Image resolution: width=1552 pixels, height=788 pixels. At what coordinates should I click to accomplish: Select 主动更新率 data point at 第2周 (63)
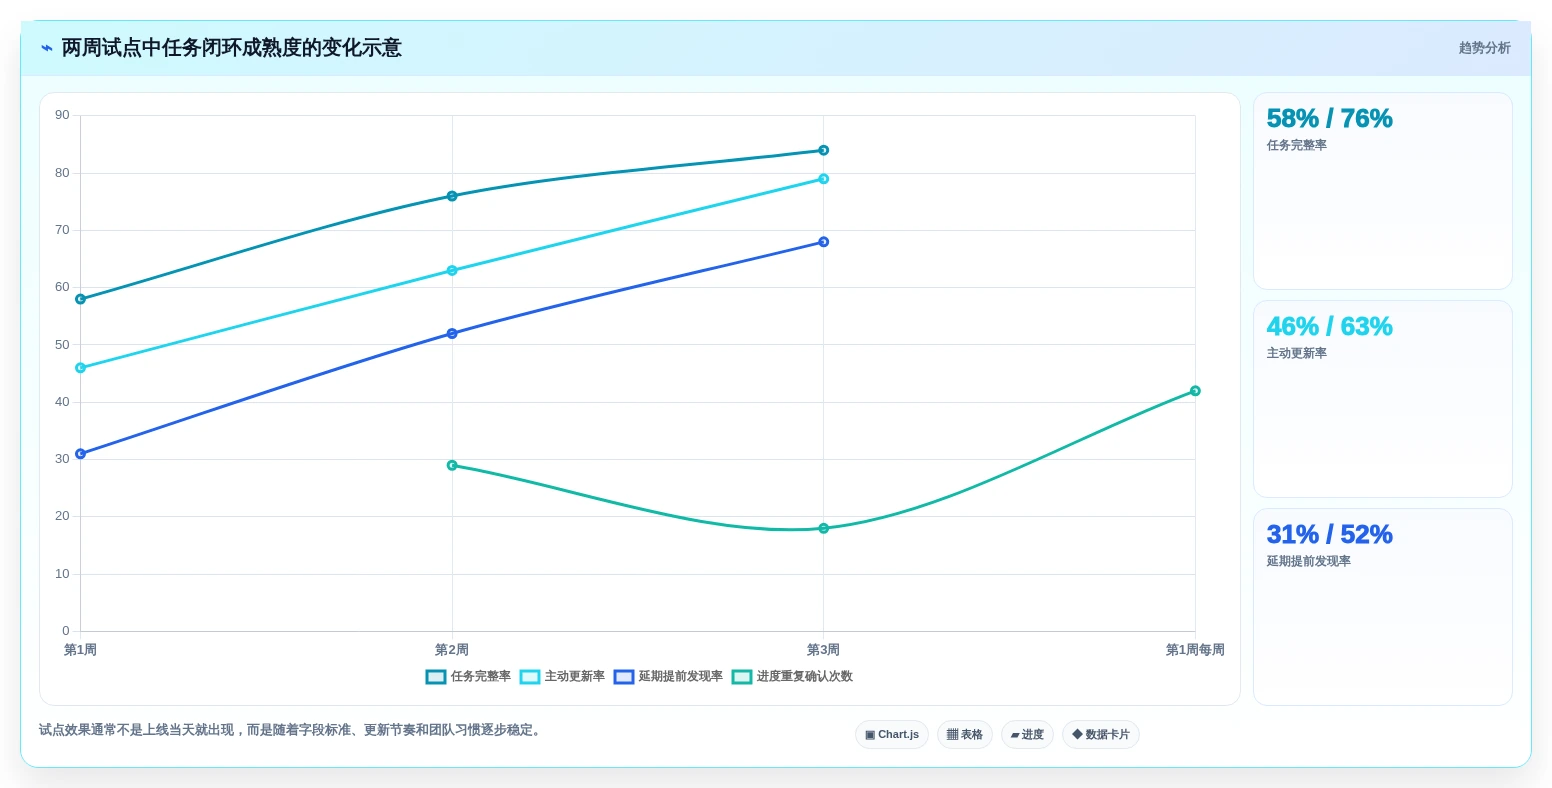(x=452, y=270)
